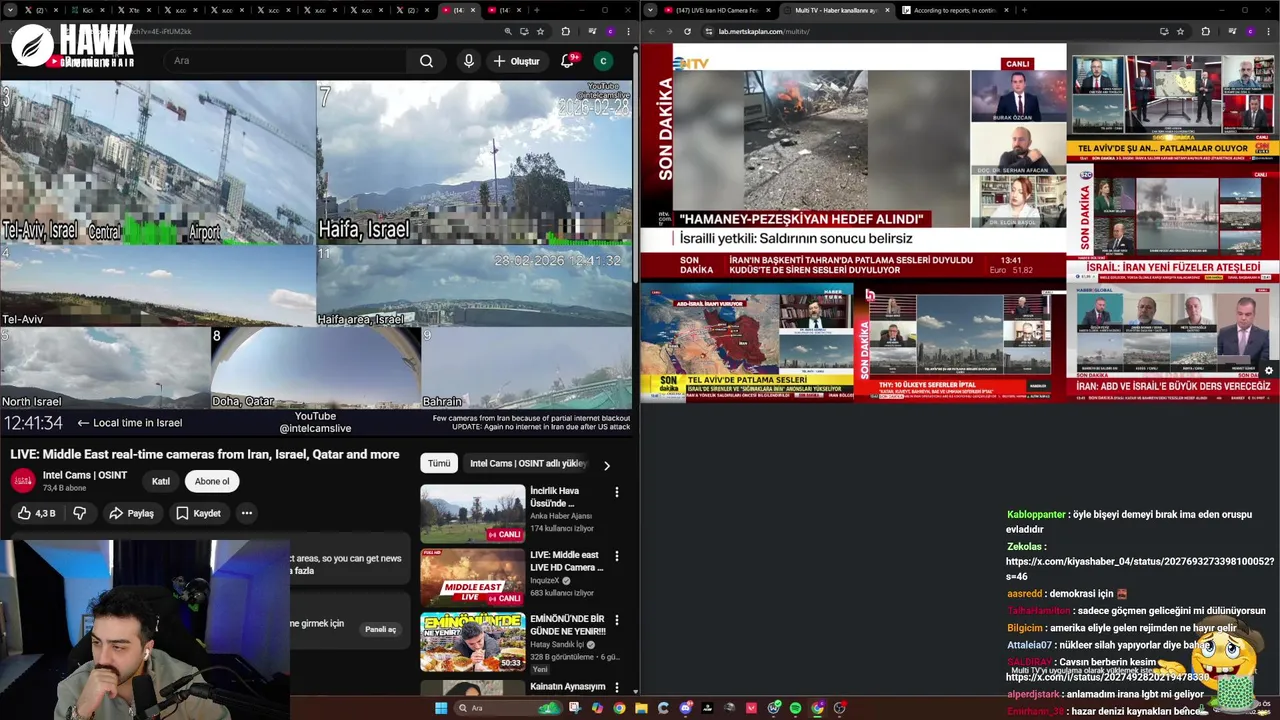This screenshot has height=720, width=1280.
Task: Select Intel Cams | OSINT adlı yükleyen chip
Action: (528, 463)
